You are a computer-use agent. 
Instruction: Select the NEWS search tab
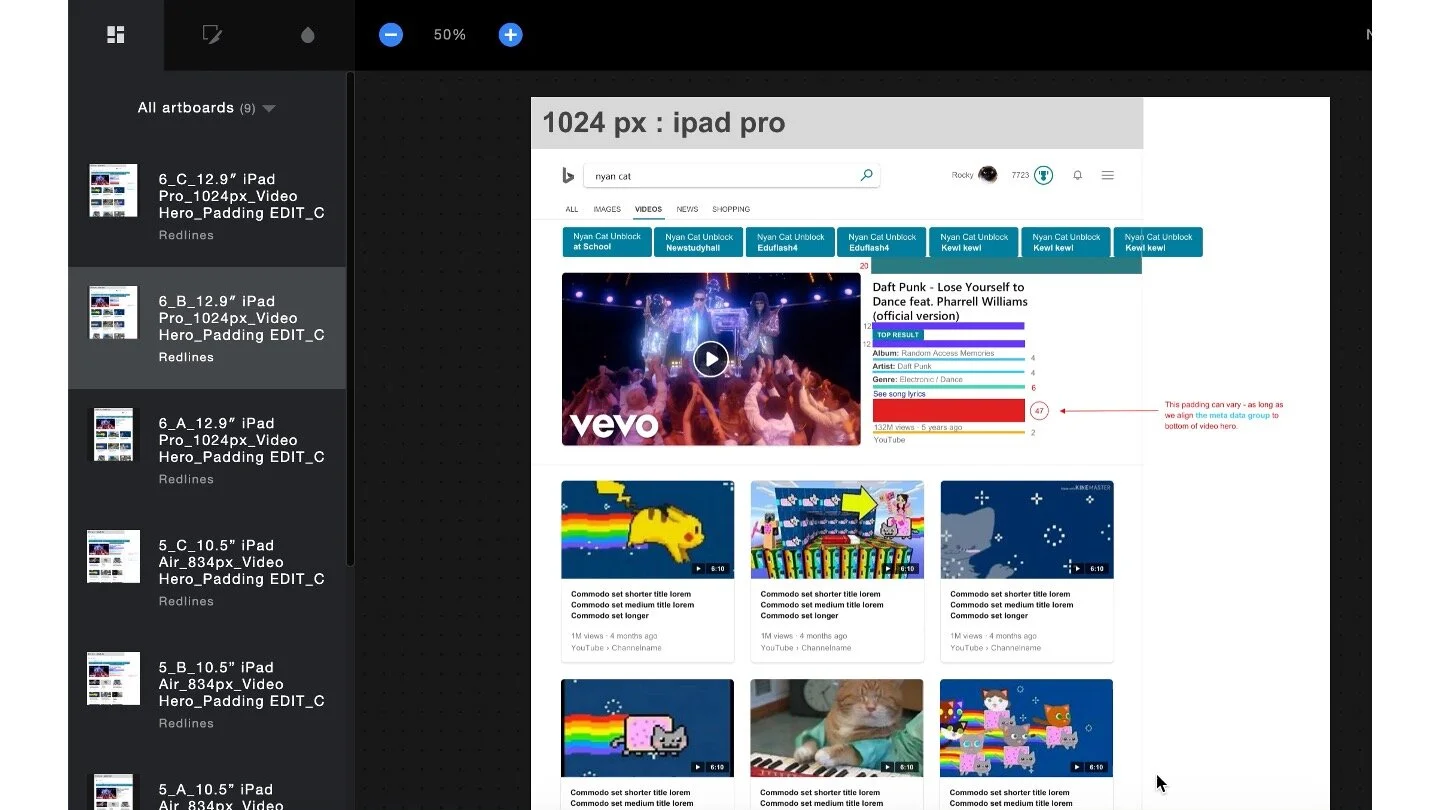pyautogui.click(x=687, y=209)
